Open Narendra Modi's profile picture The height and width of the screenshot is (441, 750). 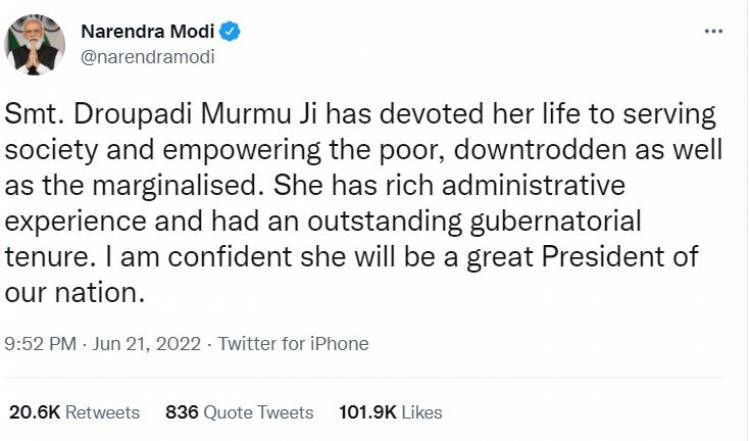(x=35, y=44)
